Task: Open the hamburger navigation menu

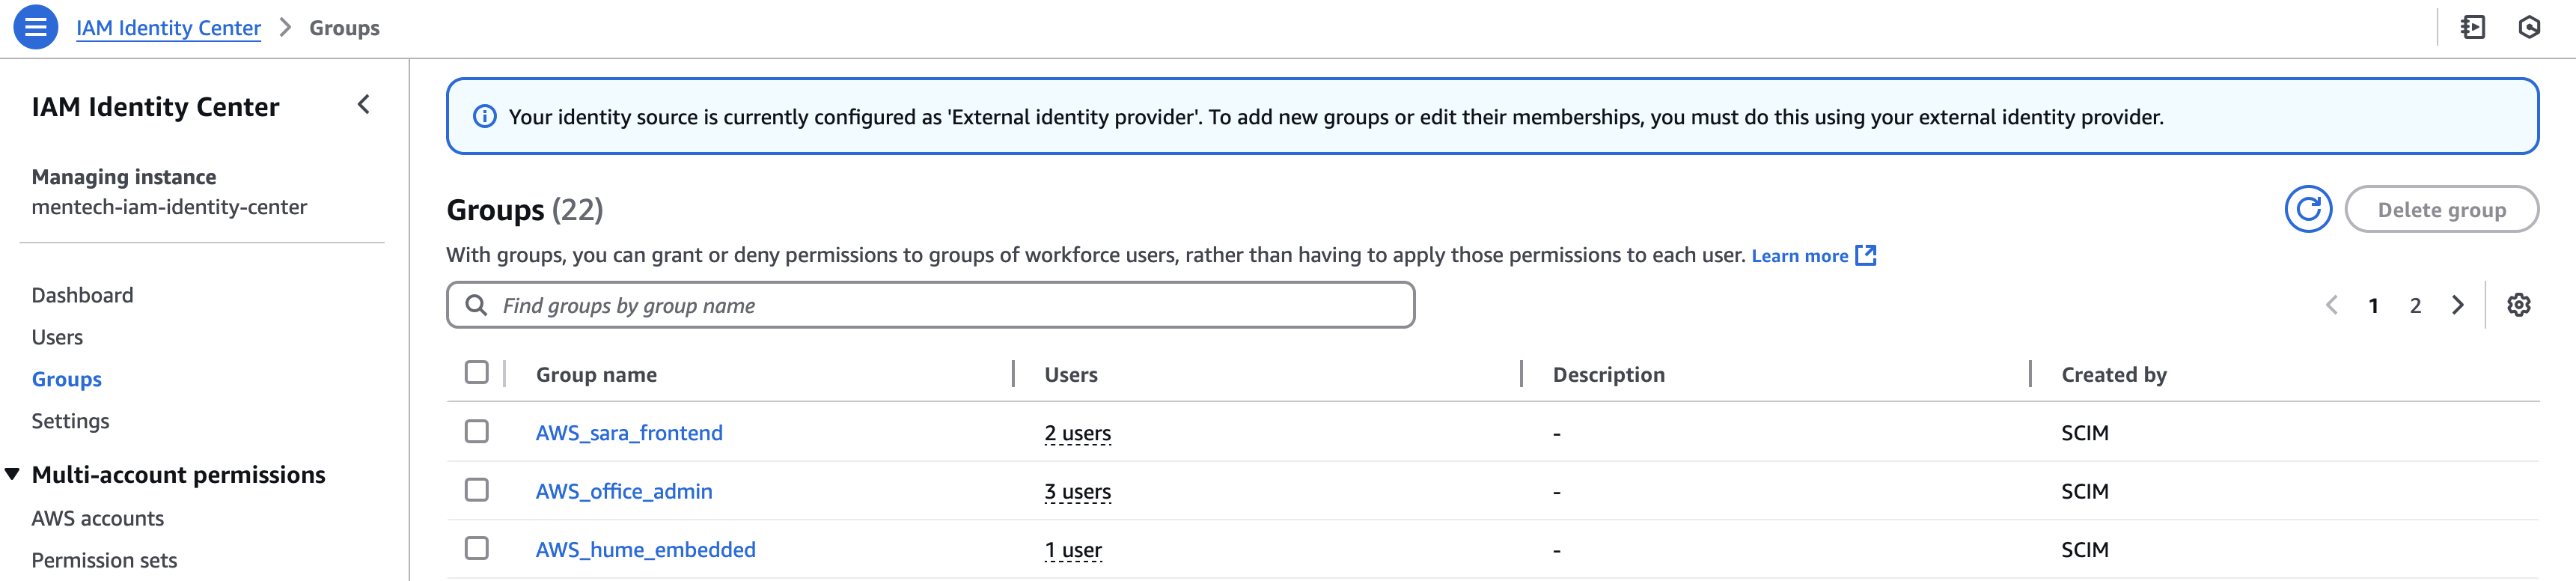Action: point(35,27)
